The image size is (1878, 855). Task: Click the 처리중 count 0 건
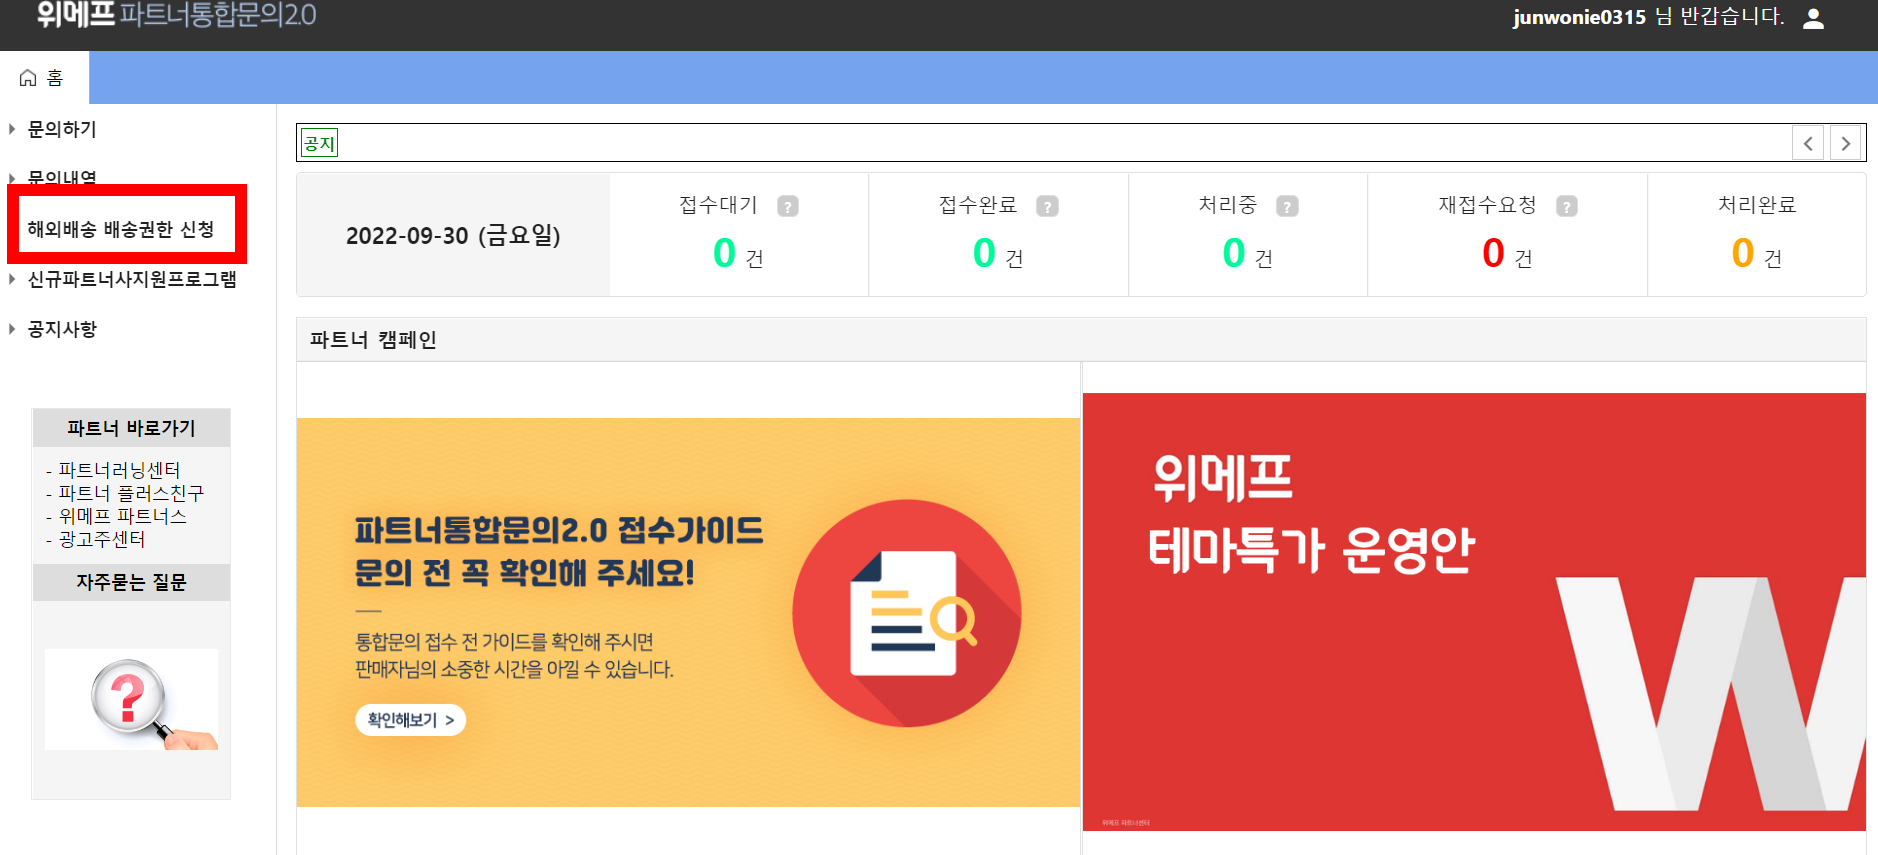(1247, 254)
